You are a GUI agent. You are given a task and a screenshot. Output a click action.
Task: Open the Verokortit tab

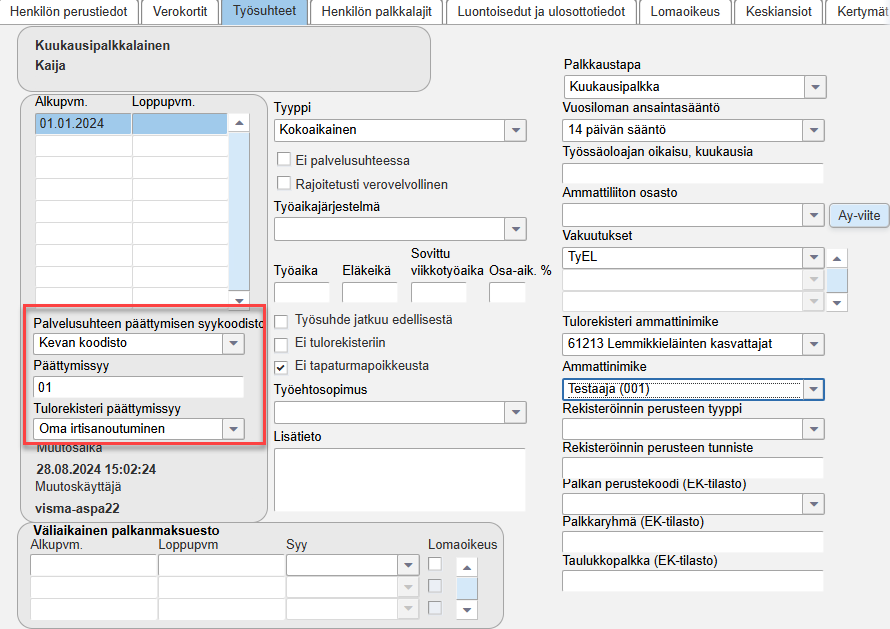(x=180, y=11)
